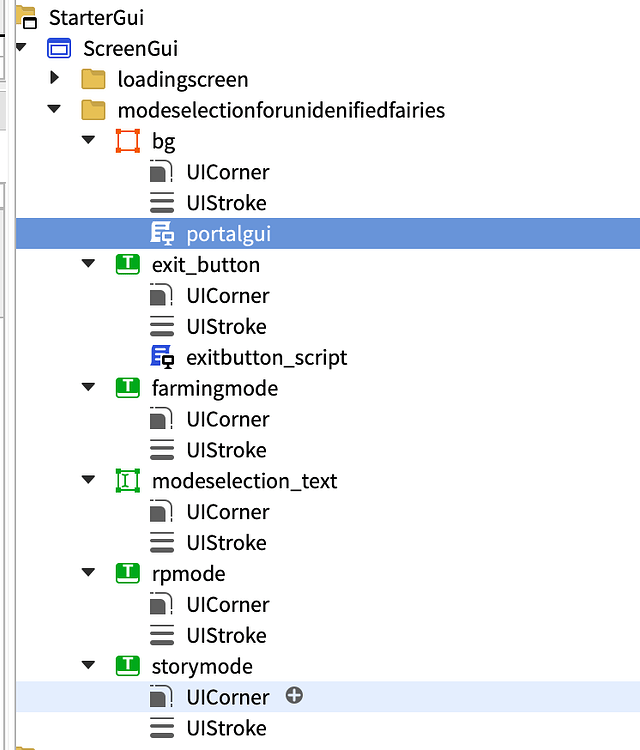Select the UIStroke label under exit_button
Screen dimensions: 640x750
coord(227,327)
